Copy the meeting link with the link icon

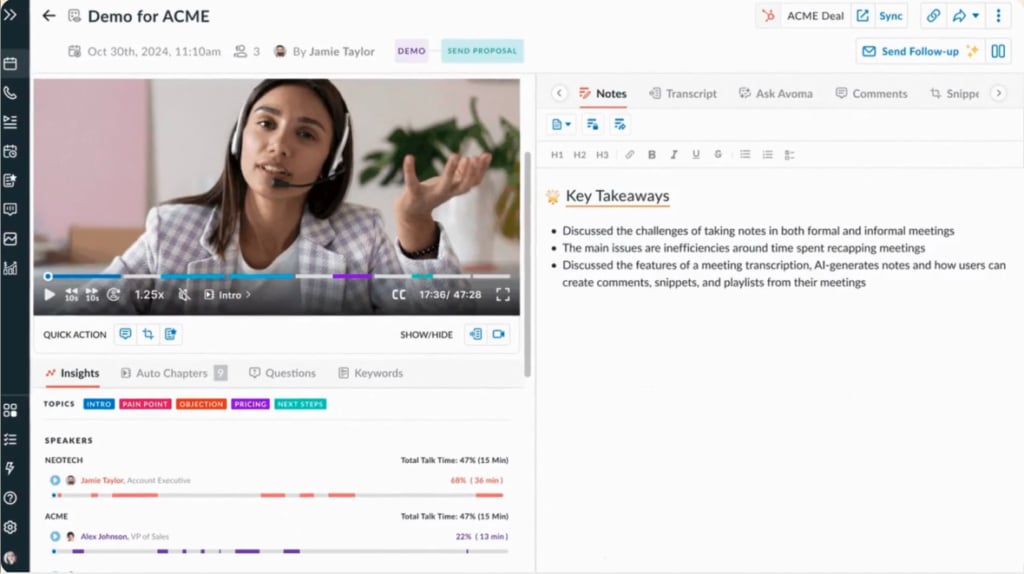[x=933, y=16]
